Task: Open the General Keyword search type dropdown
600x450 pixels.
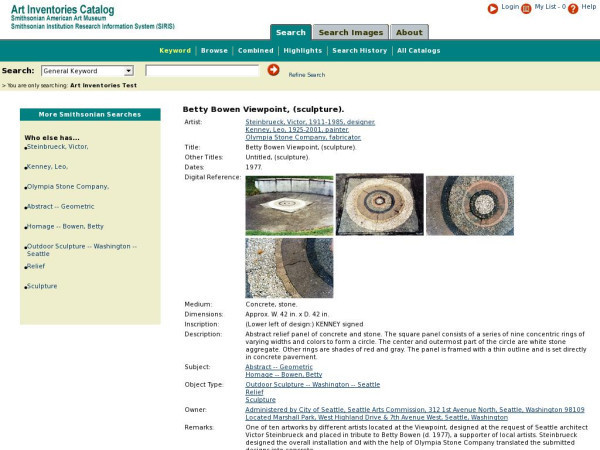Action: click(x=87, y=71)
